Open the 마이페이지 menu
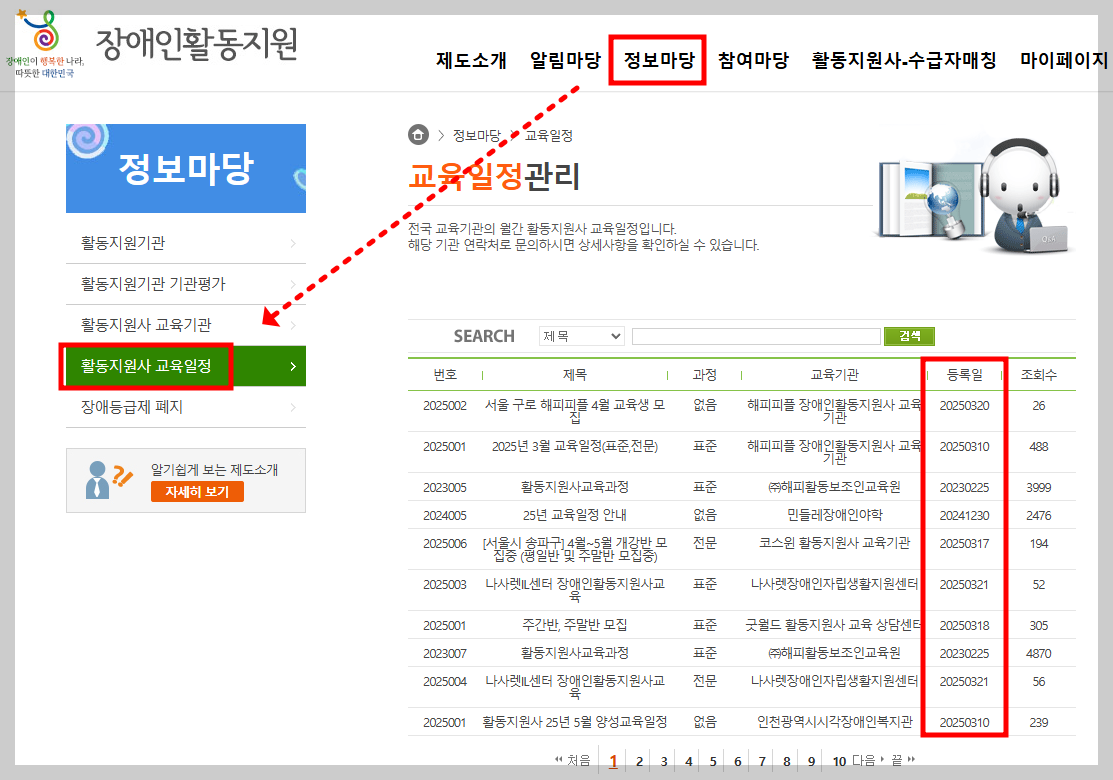1113x780 pixels. pyautogui.click(x=1064, y=60)
